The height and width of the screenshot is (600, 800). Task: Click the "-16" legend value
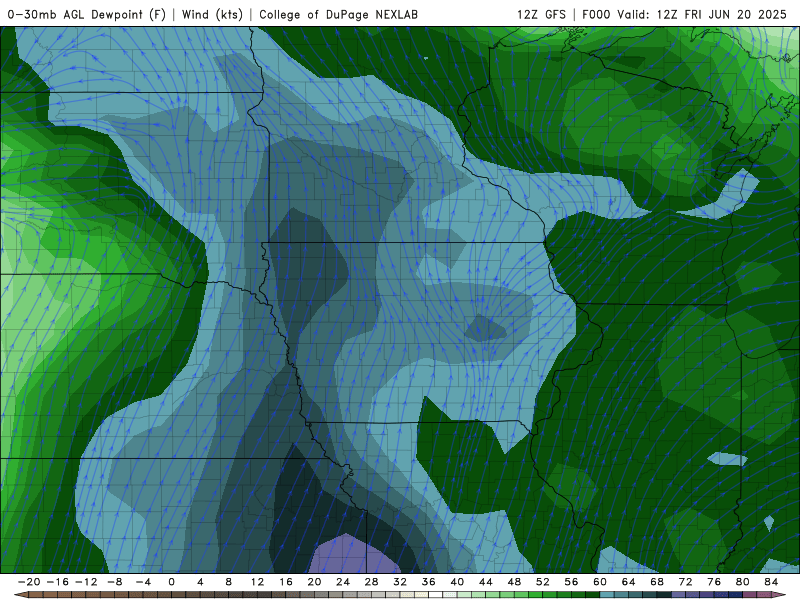click(x=57, y=582)
